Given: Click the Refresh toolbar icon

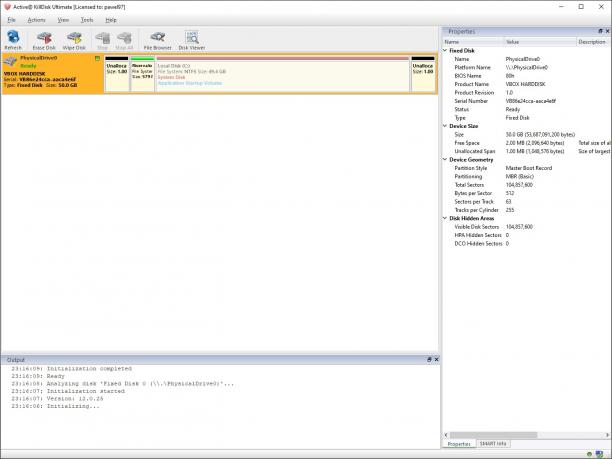Looking at the screenshot, I should [13, 40].
